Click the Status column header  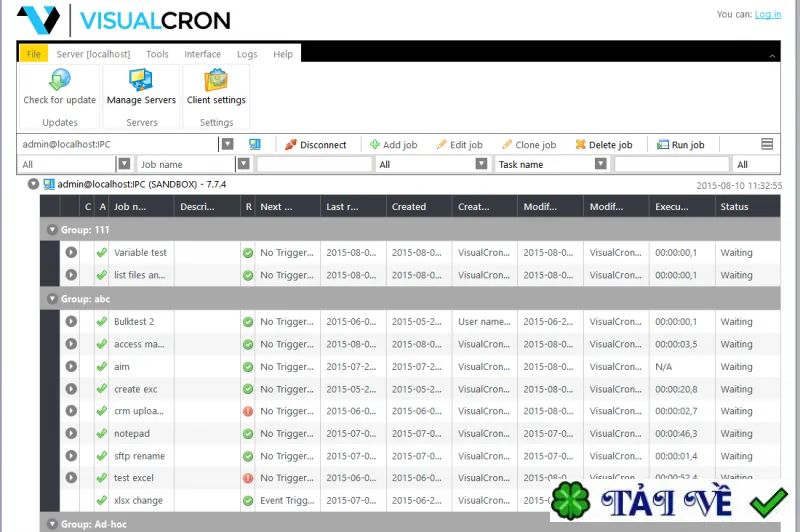734,207
